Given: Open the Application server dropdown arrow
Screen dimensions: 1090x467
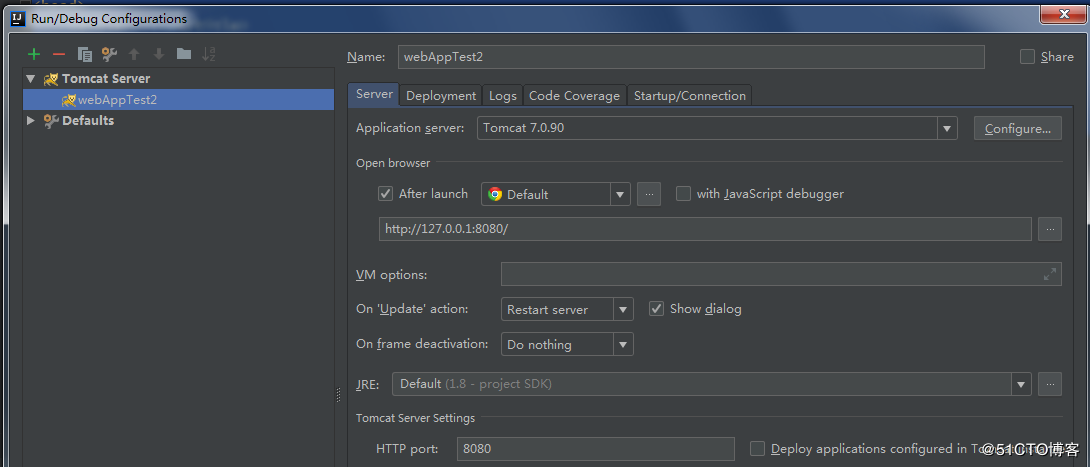Looking at the screenshot, I should click(x=947, y=129).
